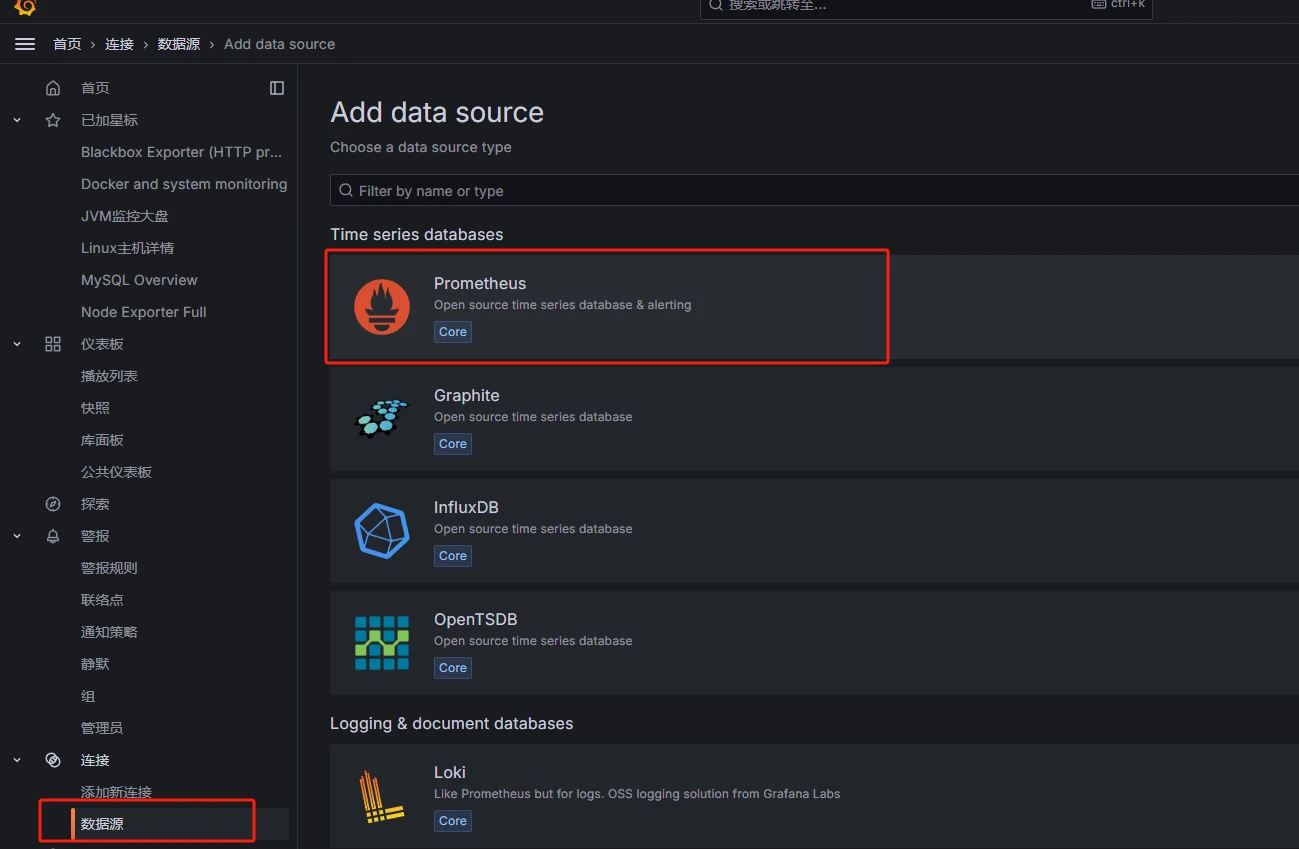1299x849 pixels.
Task: Go to 播放列表
Action: point(109,376)
